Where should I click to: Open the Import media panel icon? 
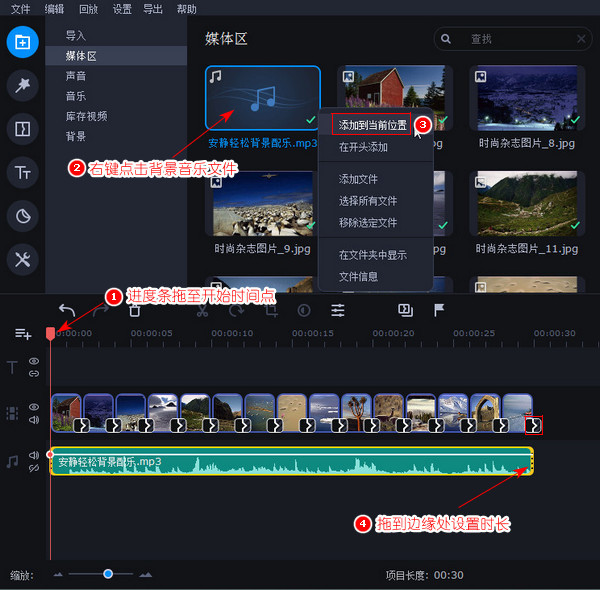[x=23, y=42]
